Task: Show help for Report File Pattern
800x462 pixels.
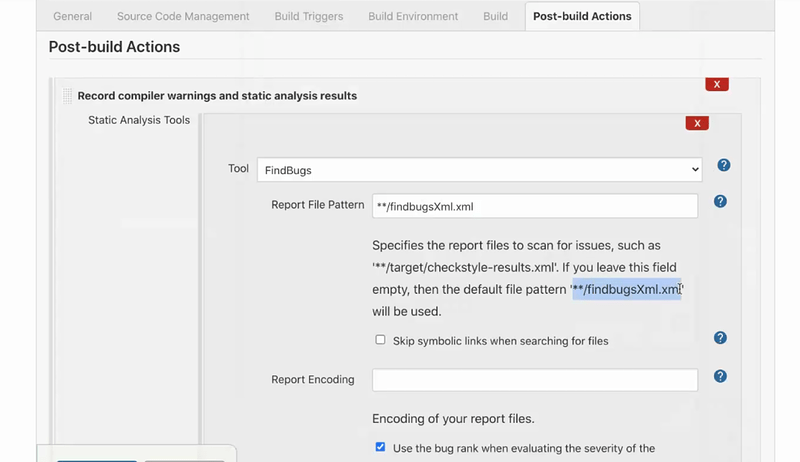Action: (x=720, y=201)
